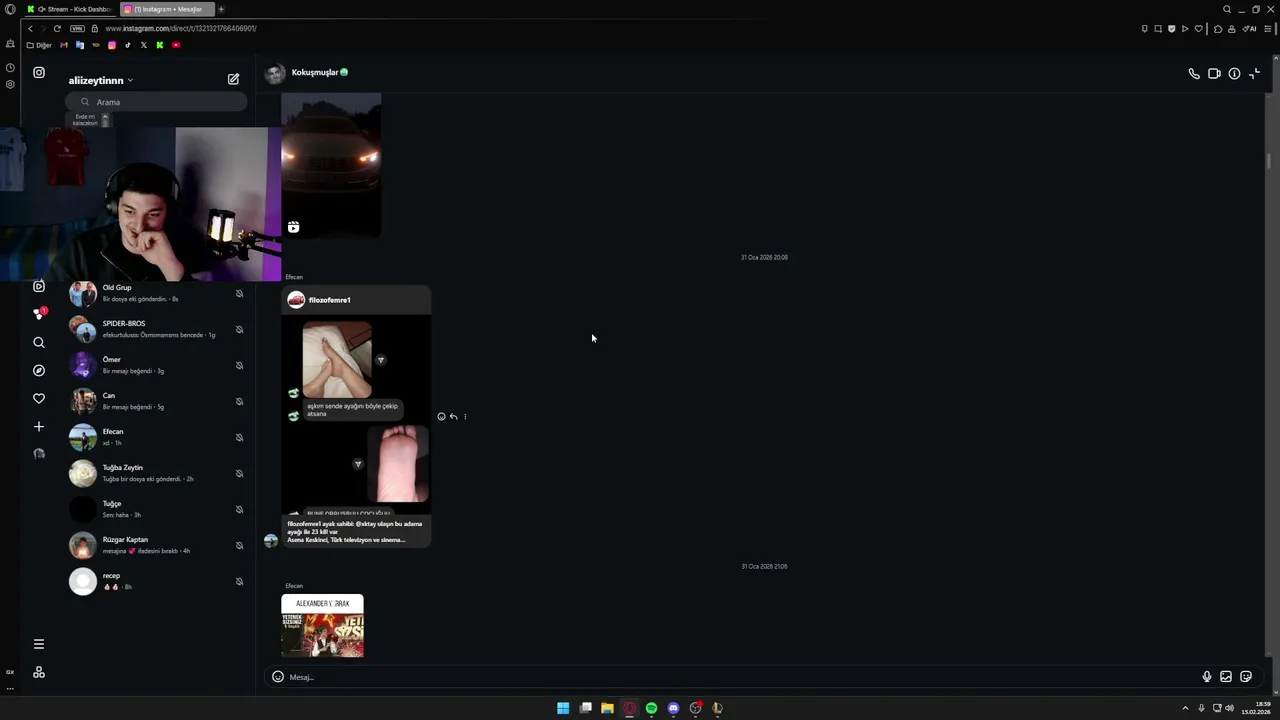Viewport: 1280px width, 720px height.
Task: Open Windows Start menu
Action: coord(563,708)
